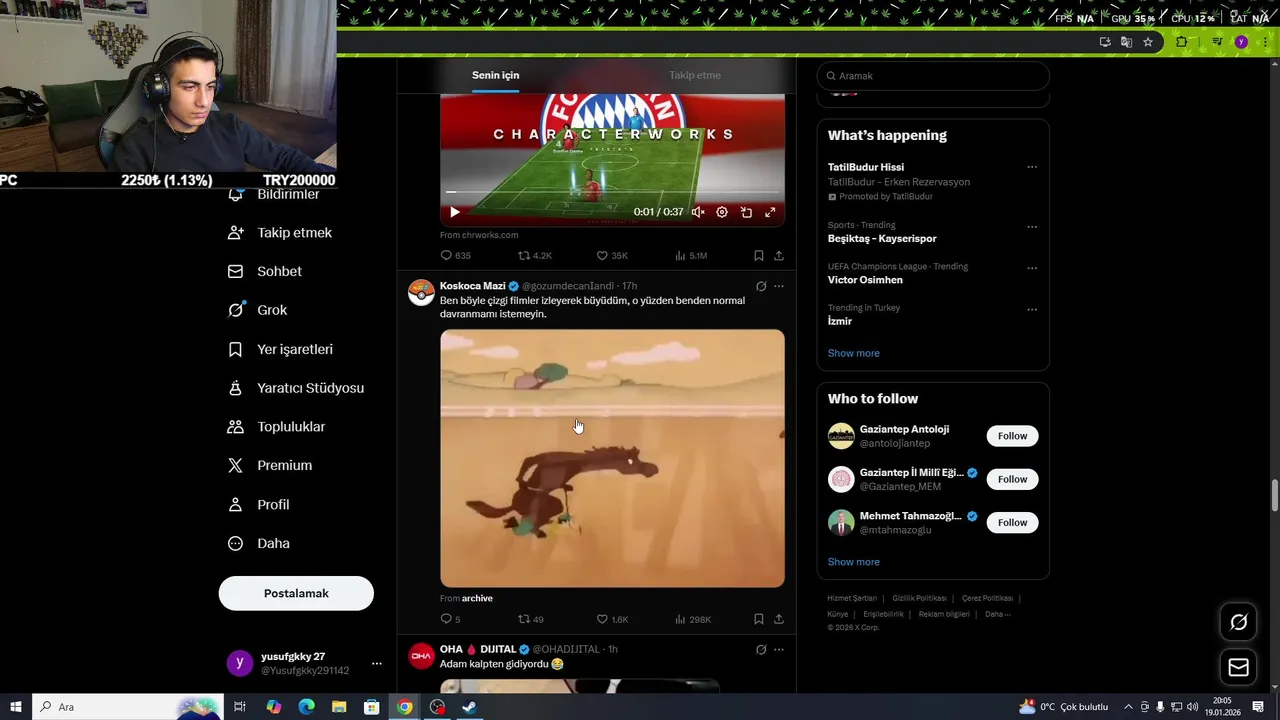This screenshot has height=720, width=1280.
Task: Open floating messages envelope button
Action: [x=1238, y=667]
